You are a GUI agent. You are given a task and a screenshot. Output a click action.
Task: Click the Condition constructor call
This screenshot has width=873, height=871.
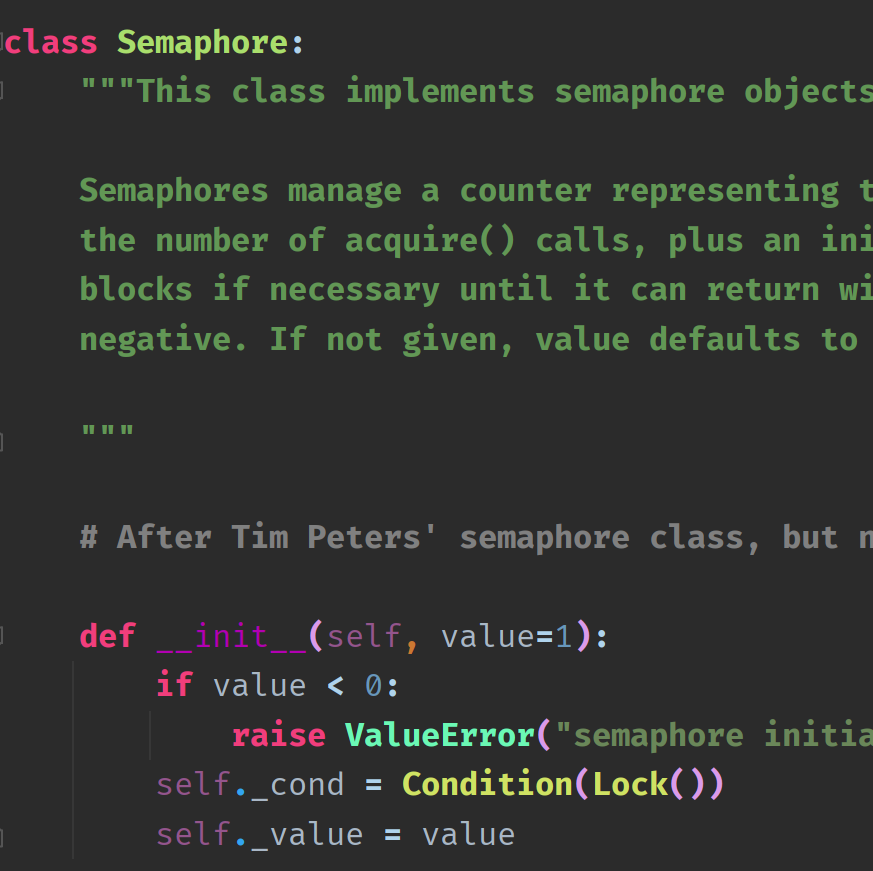tap(487, 785)
